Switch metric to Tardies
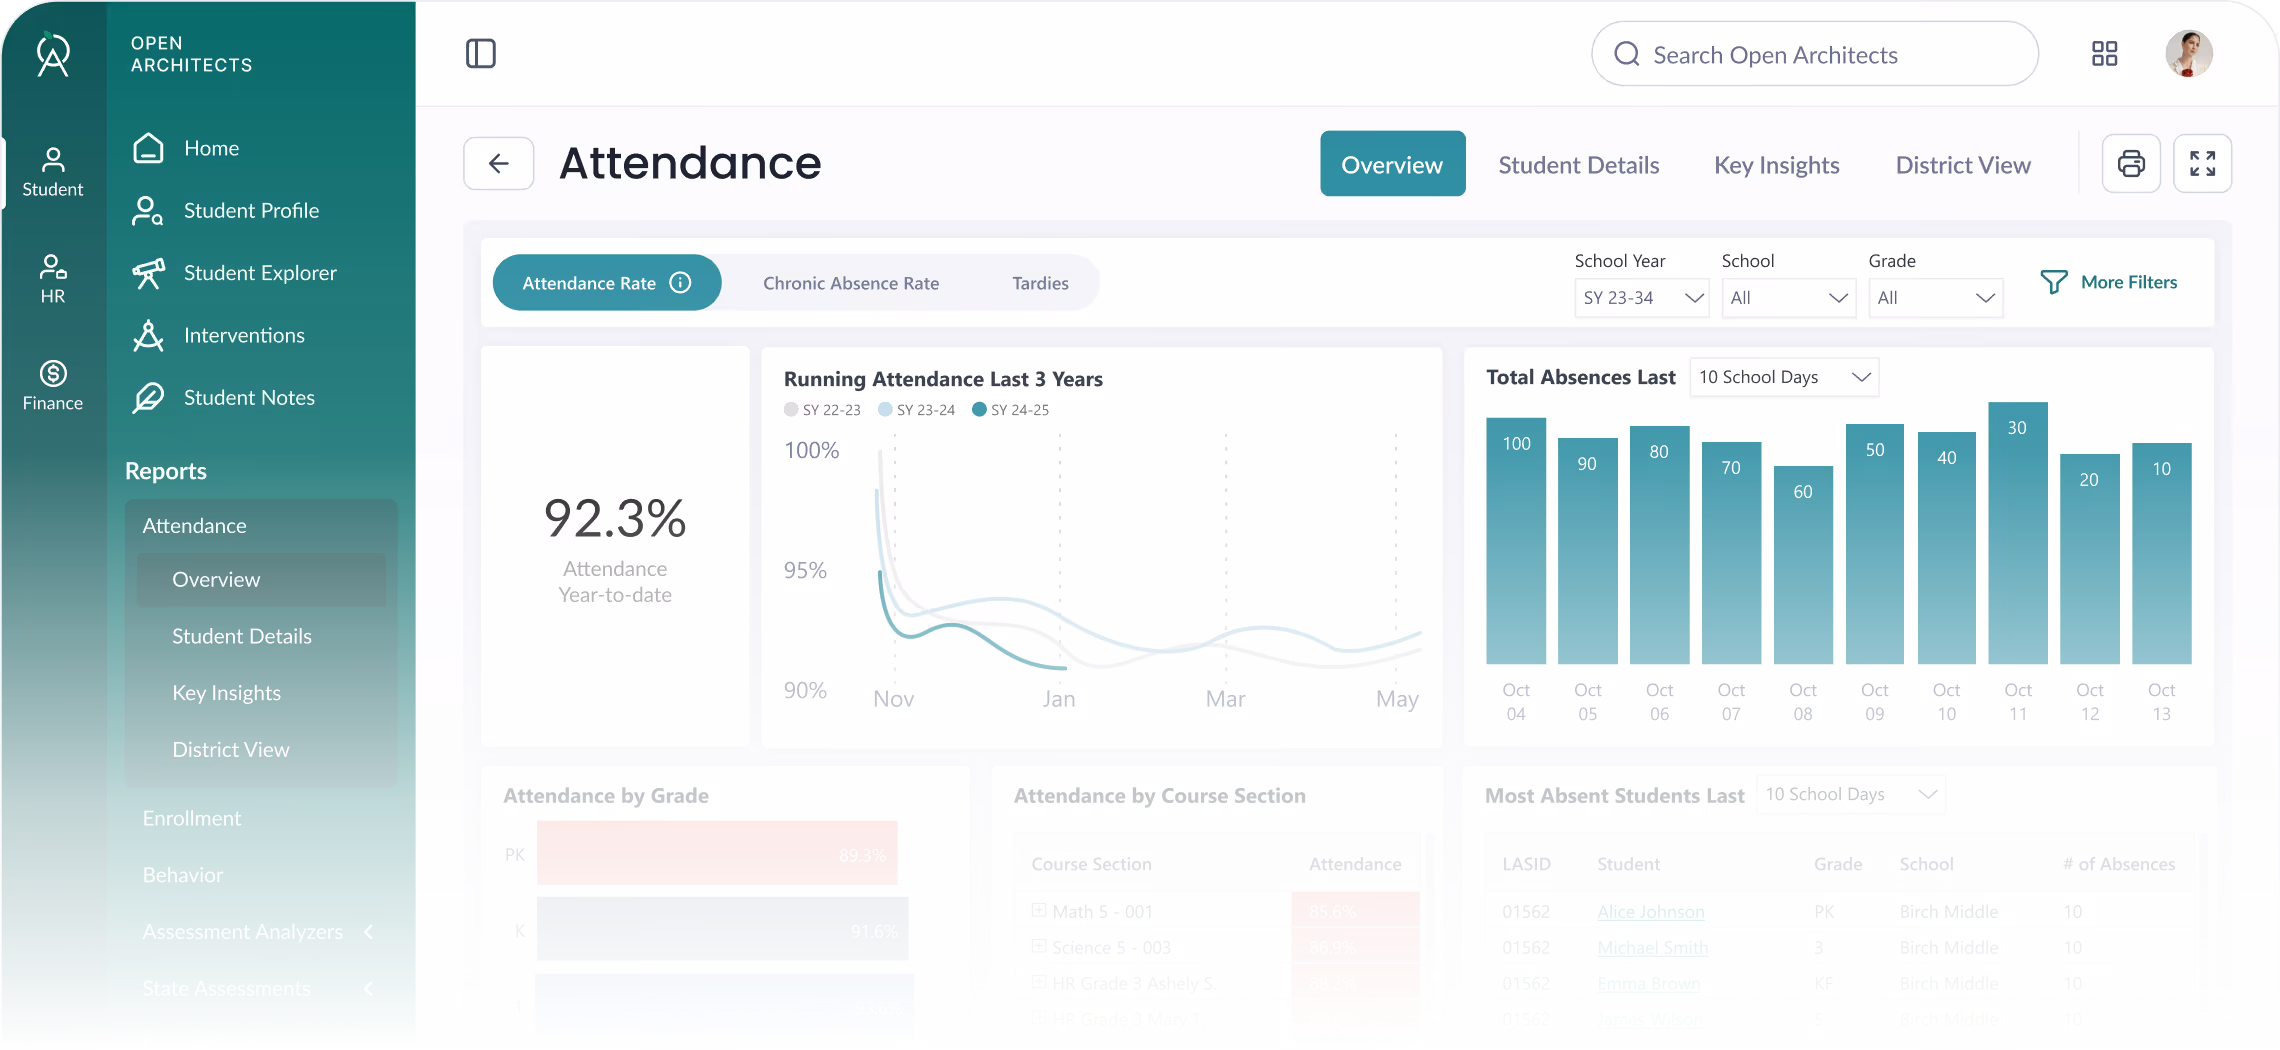The width and height of the screenshot is (2280, 1050). (x=1040, y=283)
